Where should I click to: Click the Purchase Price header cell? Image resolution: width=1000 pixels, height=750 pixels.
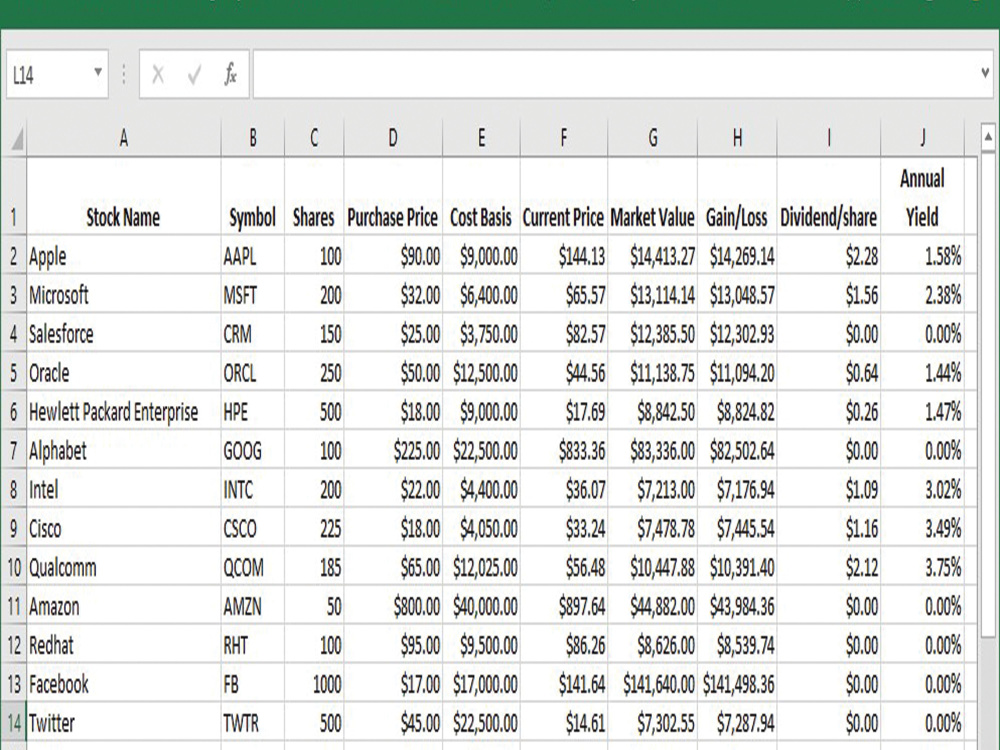coord(393,196)
